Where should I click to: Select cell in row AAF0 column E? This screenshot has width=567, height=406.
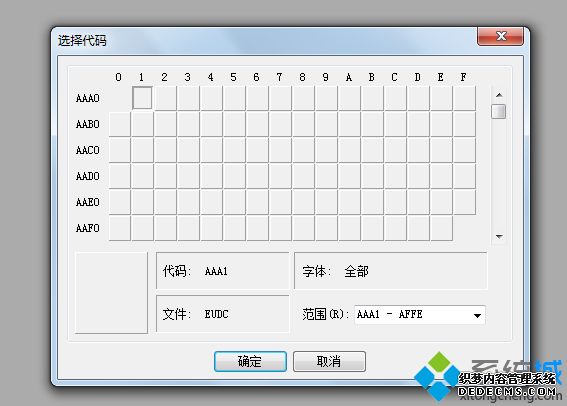click(441, 228)
